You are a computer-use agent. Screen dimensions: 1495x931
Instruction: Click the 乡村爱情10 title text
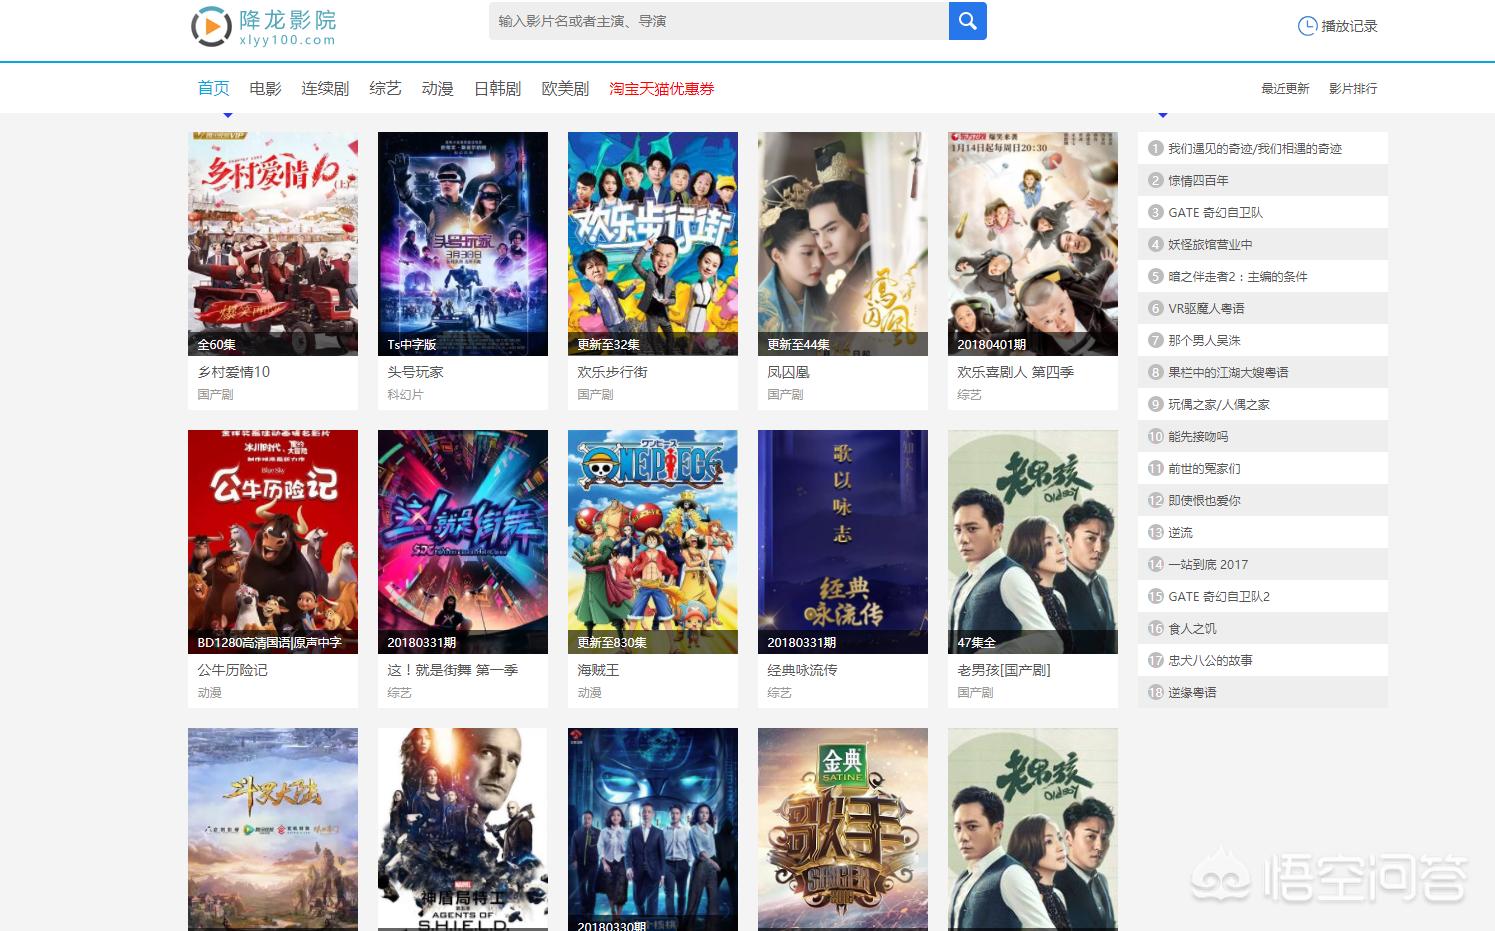click(x=234, y=372)
